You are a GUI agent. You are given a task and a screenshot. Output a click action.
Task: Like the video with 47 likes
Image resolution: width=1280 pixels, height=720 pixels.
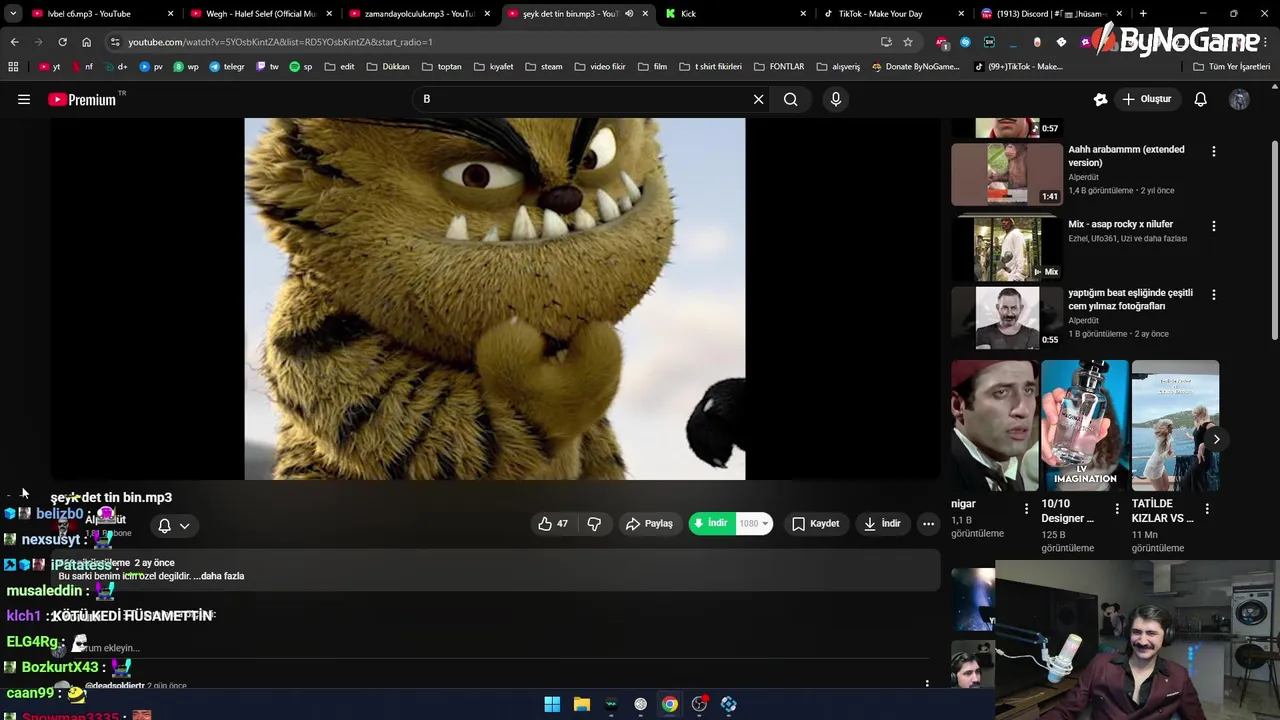[x=553, y=523]
